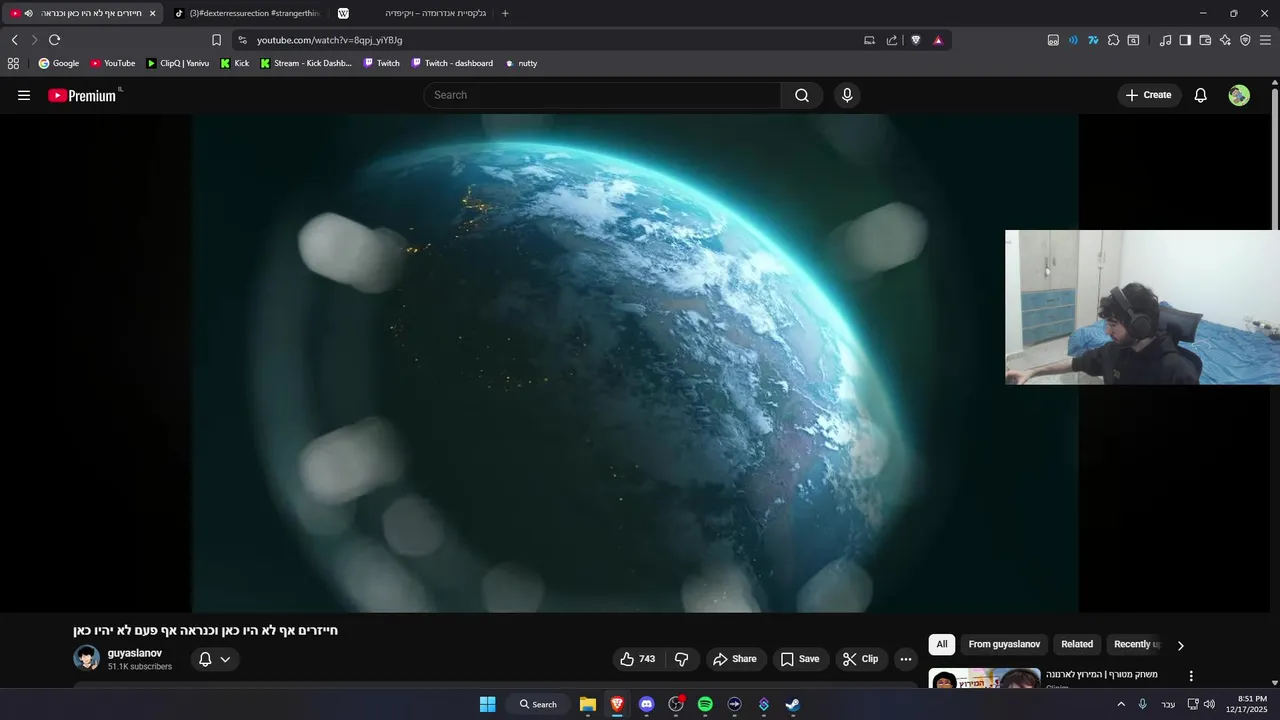This screenshot has height=720, width=1280.
Task: Open YouTube notifications bell in header
Action: pyautogui.click(x=1201, y=95)
